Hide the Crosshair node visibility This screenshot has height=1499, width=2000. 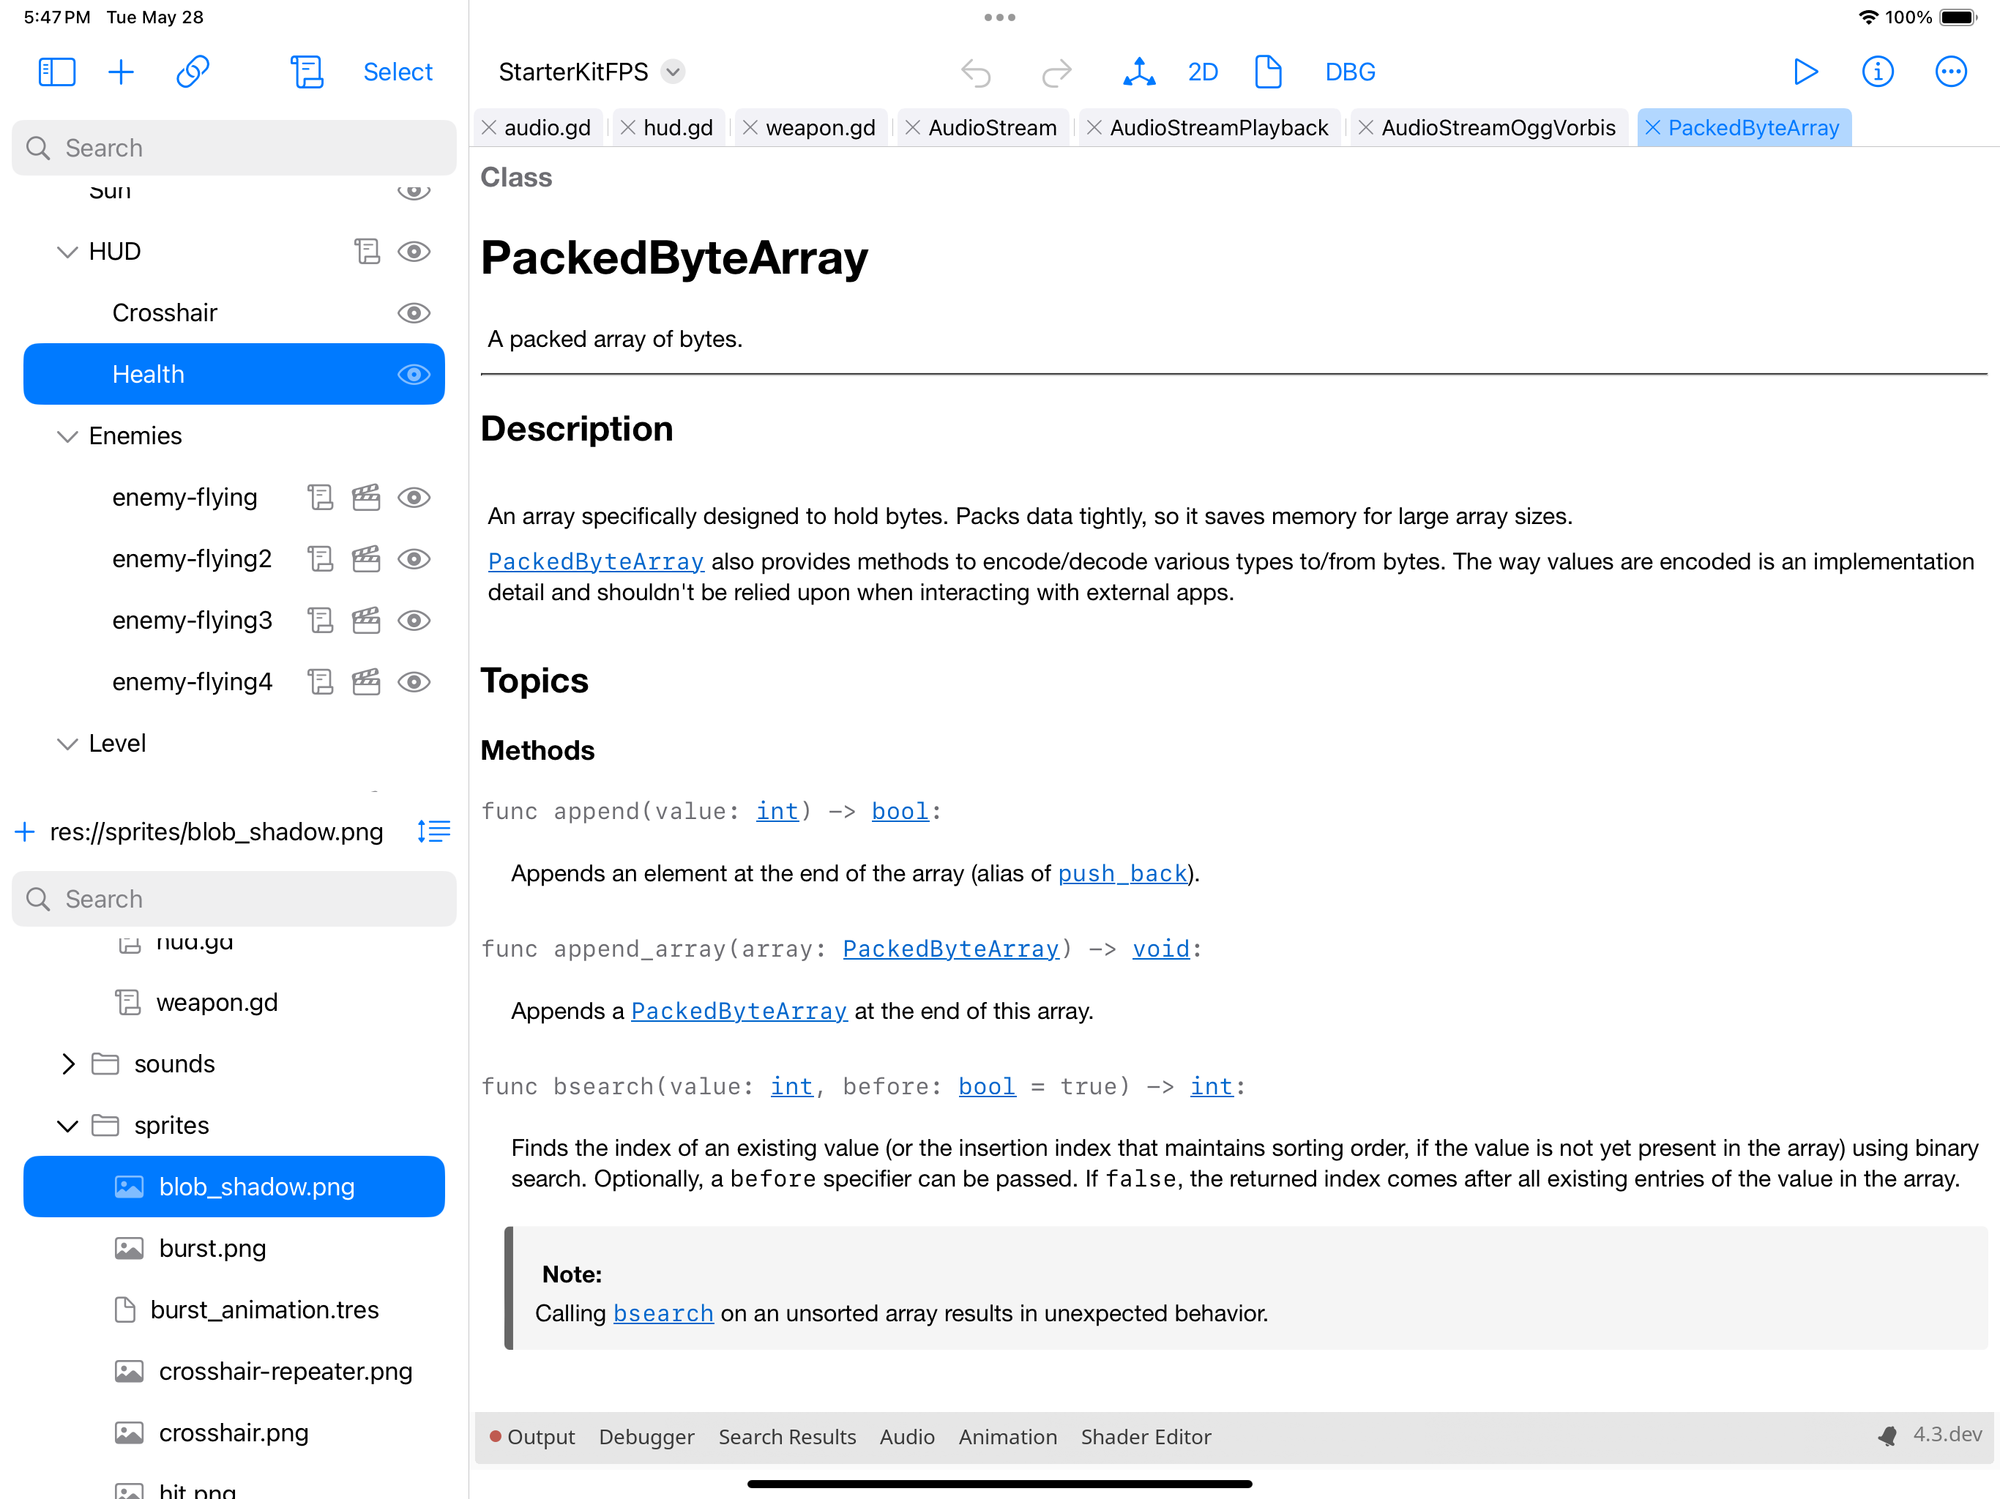[x=414, y=313]
